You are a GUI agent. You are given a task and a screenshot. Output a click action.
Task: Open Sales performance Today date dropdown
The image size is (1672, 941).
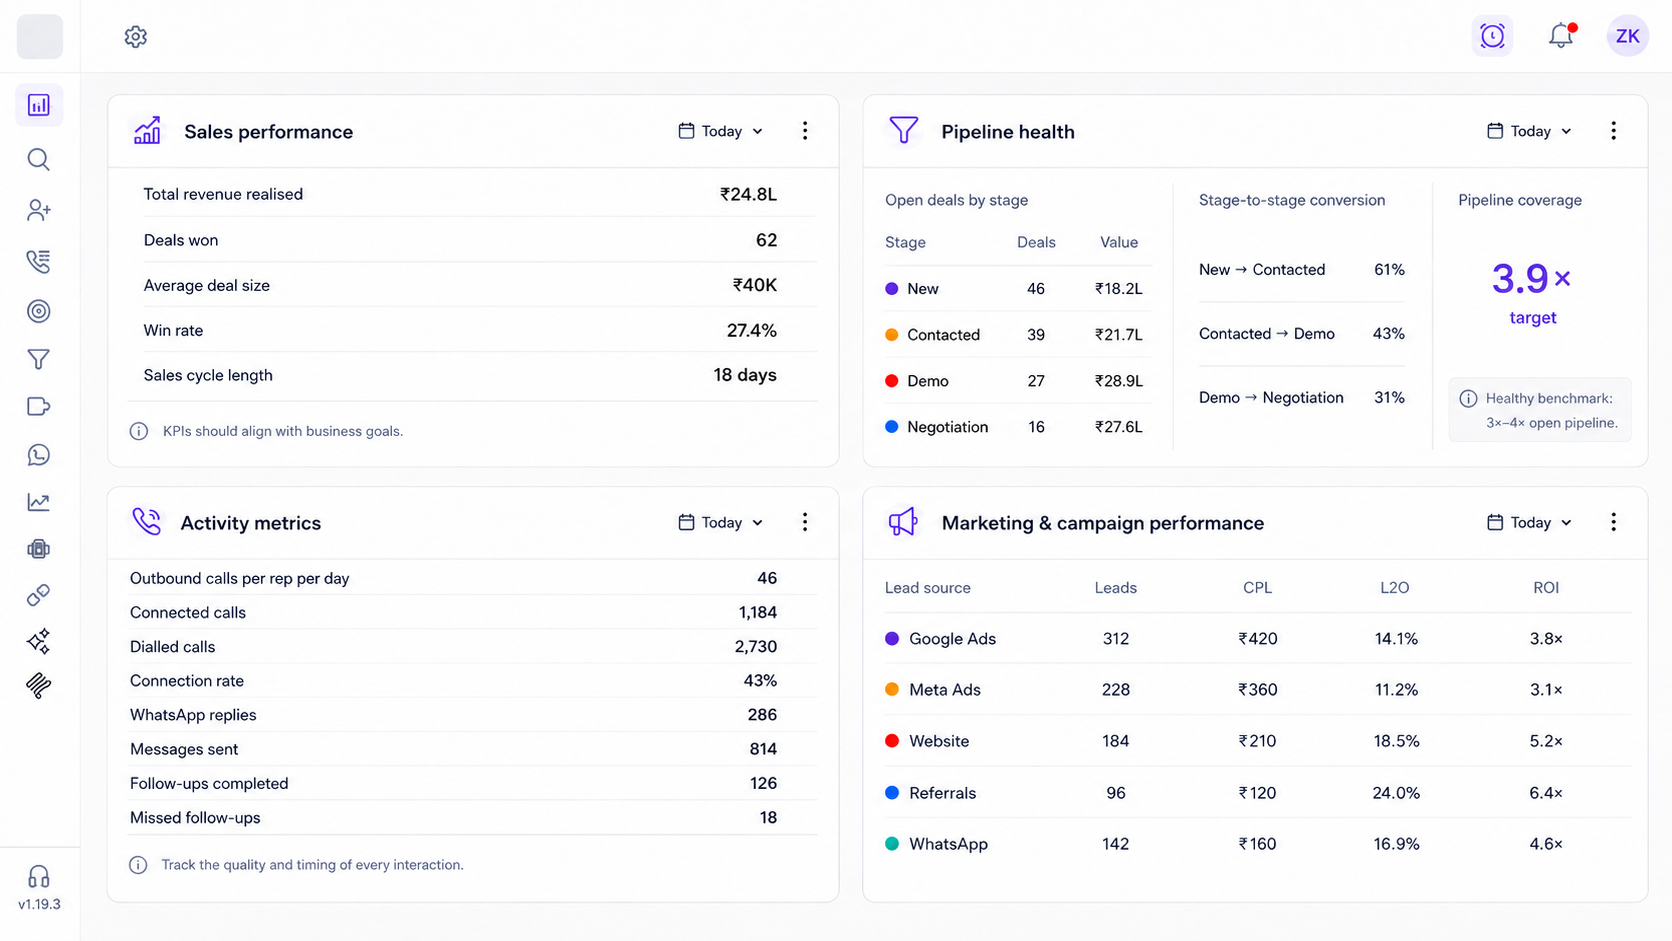pos(721,131)
